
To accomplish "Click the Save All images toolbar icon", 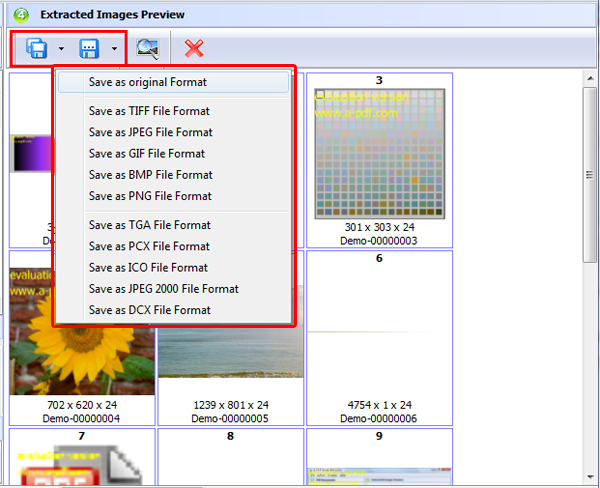I will (37, 48).
